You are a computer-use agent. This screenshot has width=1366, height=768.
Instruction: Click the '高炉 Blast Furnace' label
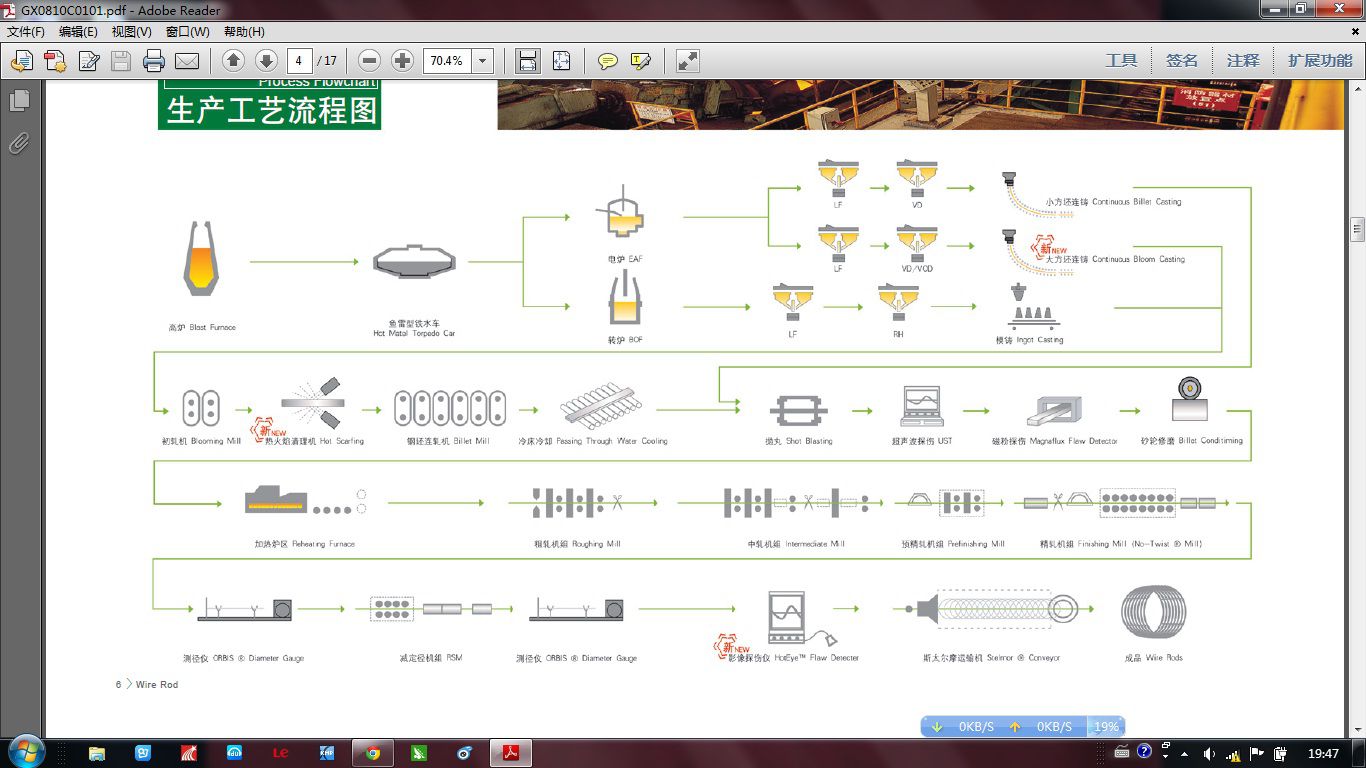(x=203, y=327)
